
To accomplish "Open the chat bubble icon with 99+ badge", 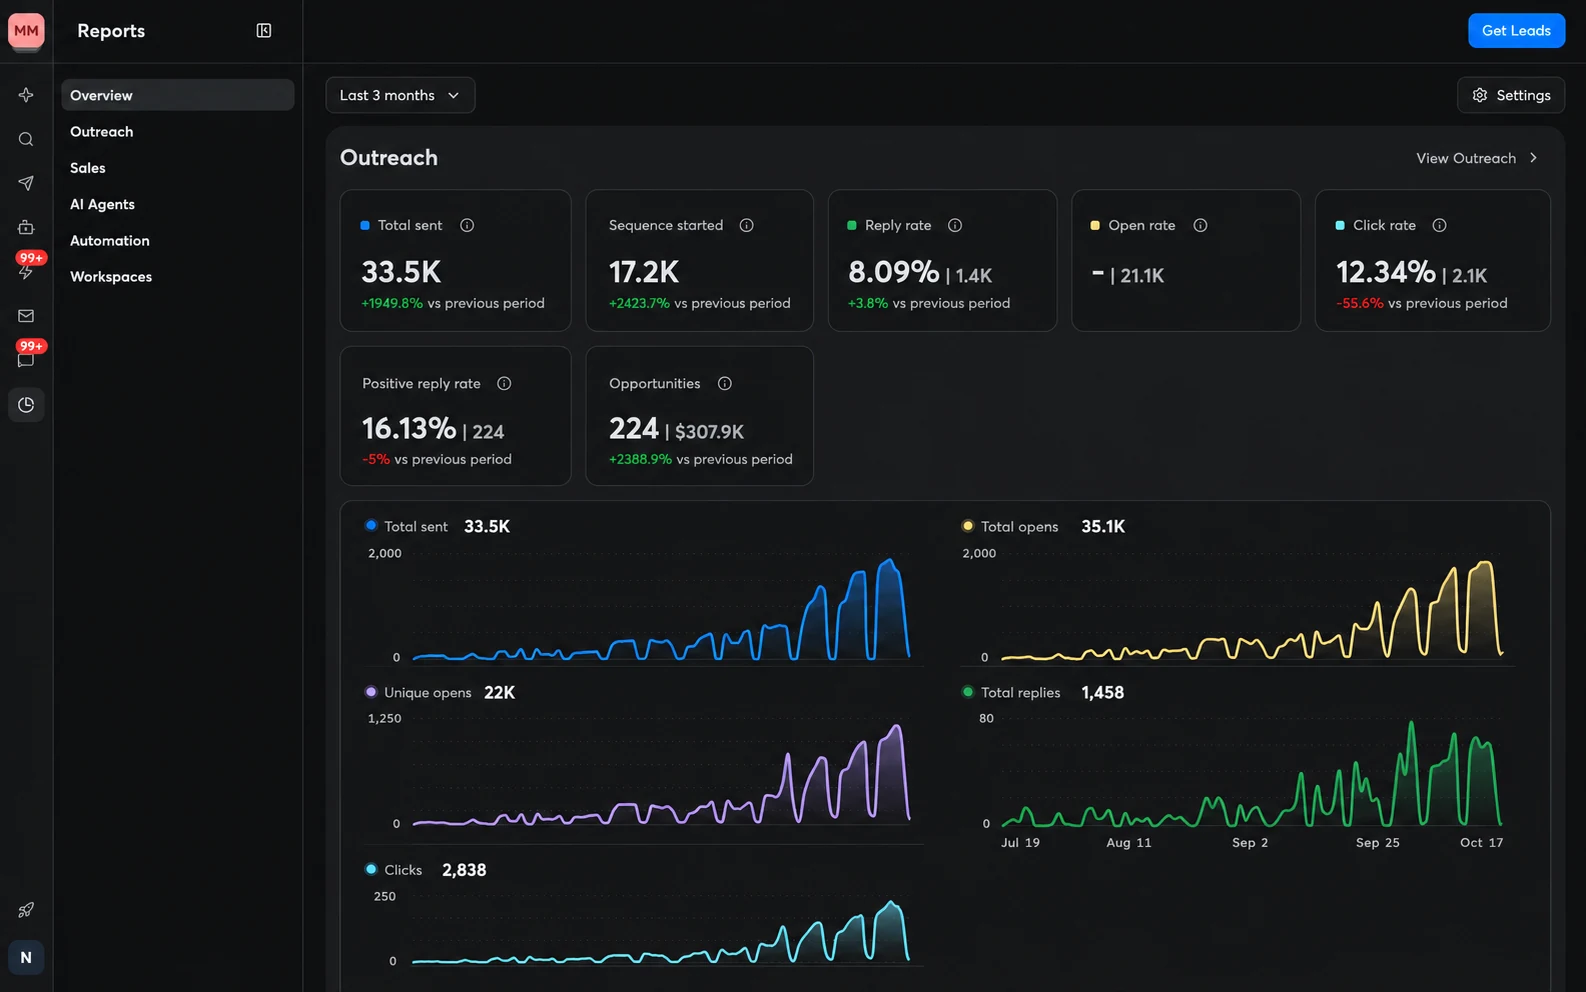I will point(26,360).
